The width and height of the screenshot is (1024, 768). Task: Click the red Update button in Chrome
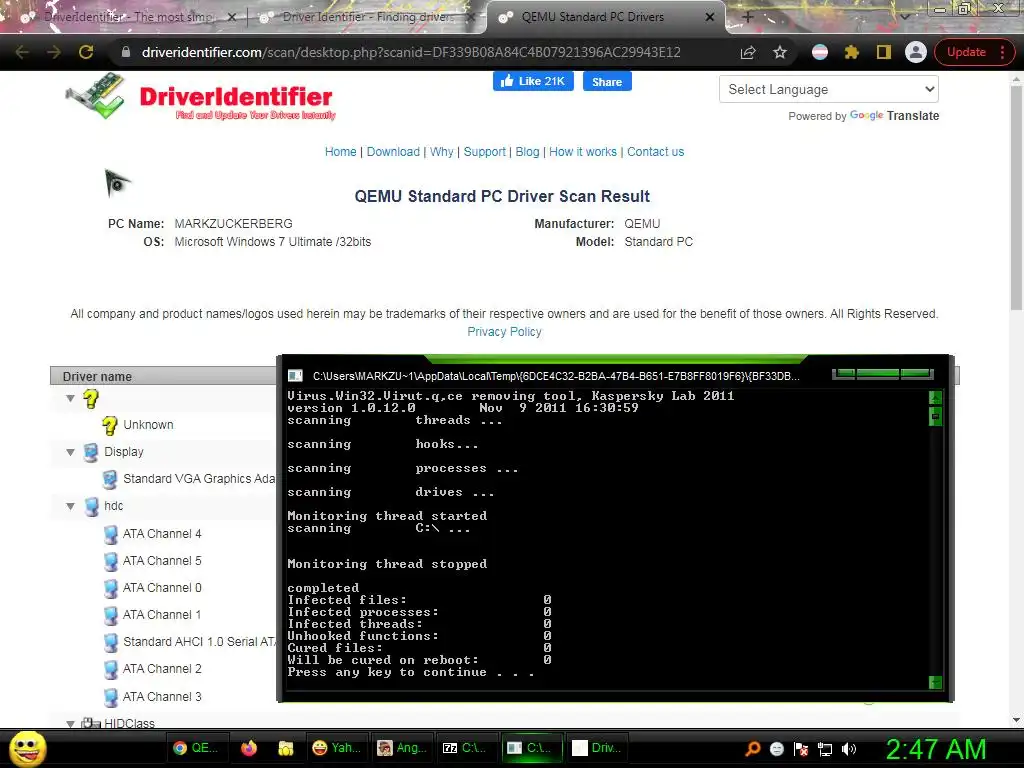point(966,52)
